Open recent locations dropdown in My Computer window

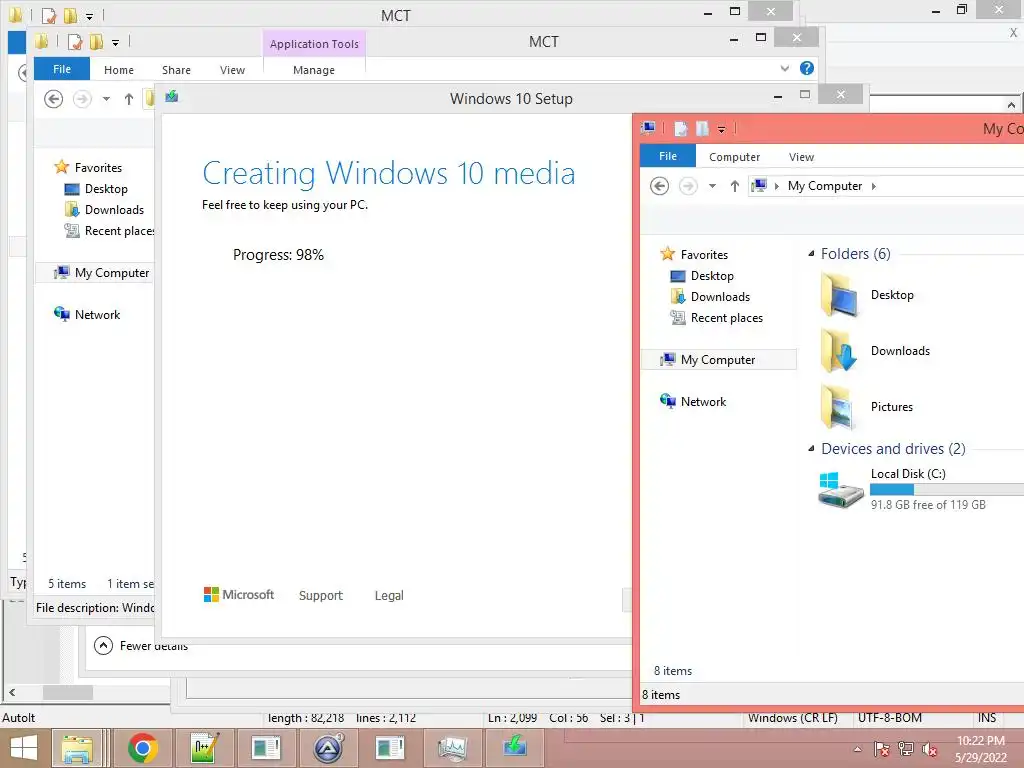click(x=712, y=186)
